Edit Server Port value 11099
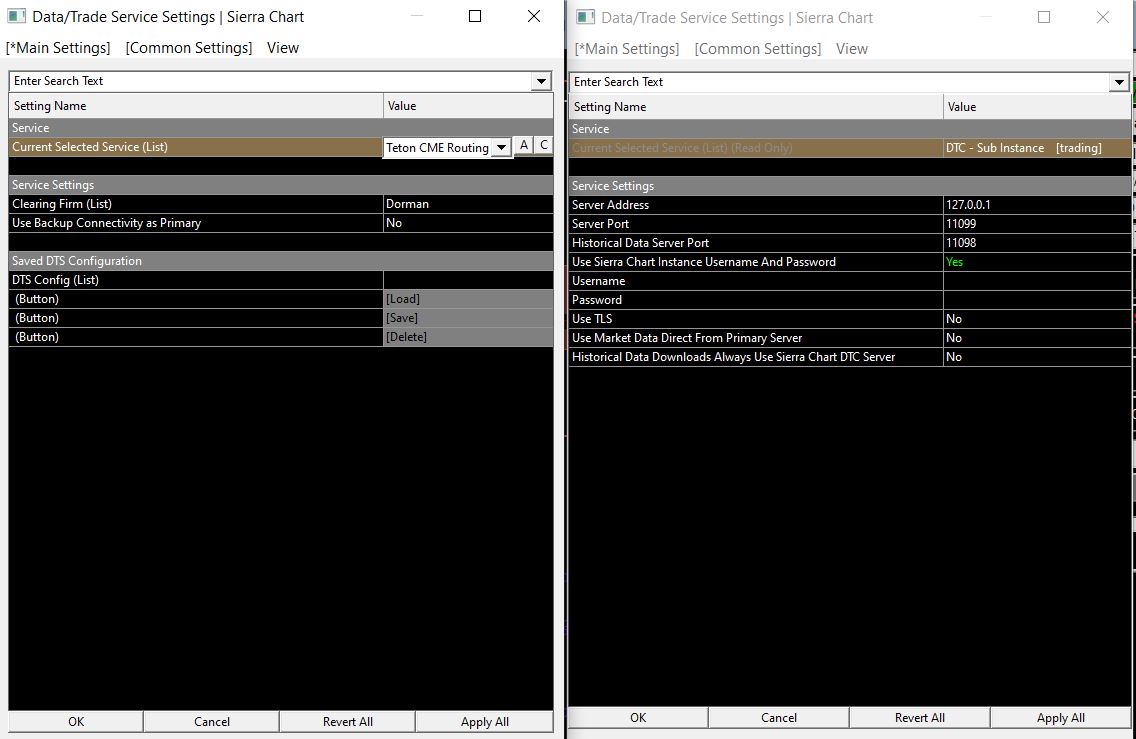This screenshot has width=1136, height=739. (1037, 224)
